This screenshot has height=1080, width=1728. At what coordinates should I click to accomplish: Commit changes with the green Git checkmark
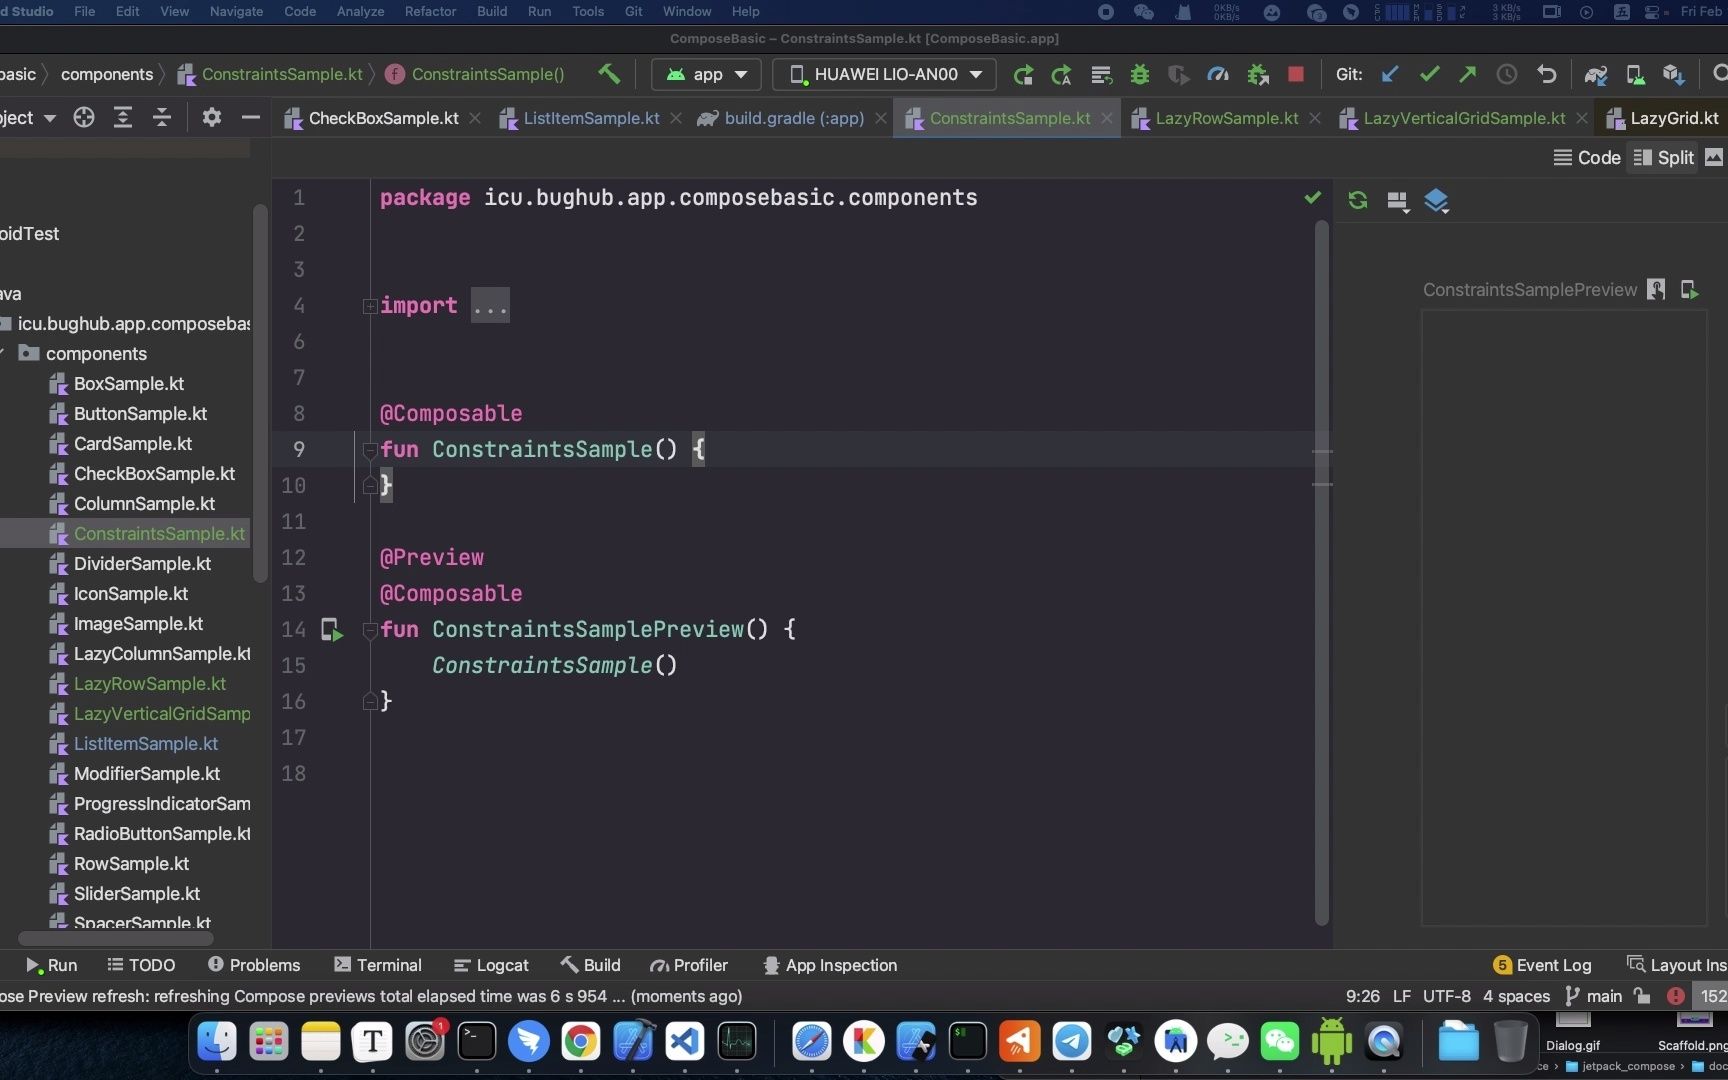(1429, 74)
